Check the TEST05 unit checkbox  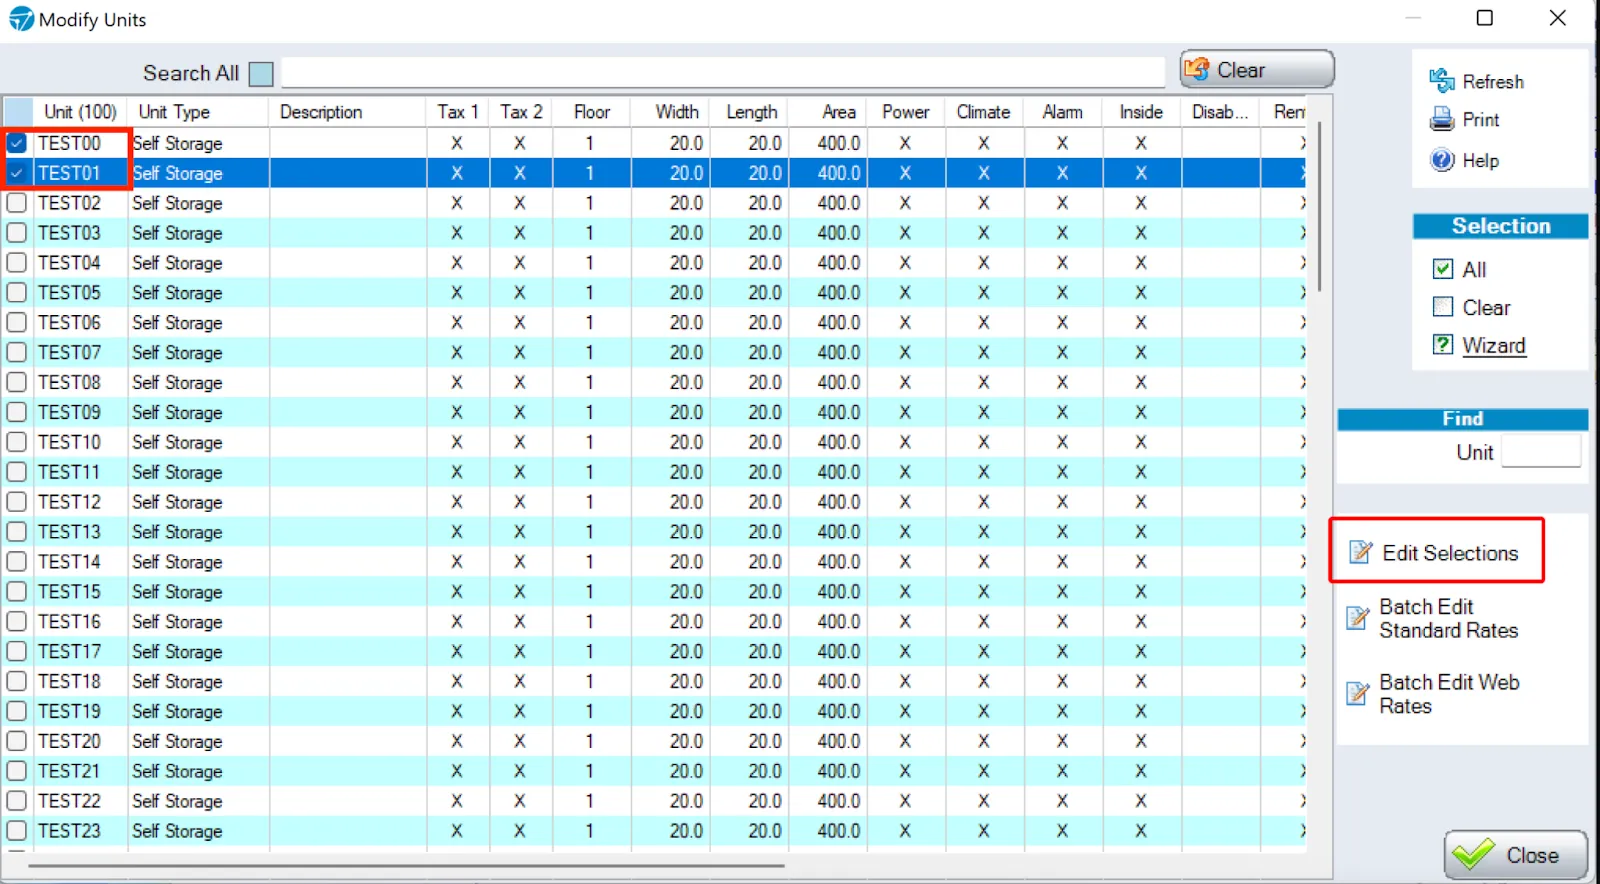pos(17,293)
